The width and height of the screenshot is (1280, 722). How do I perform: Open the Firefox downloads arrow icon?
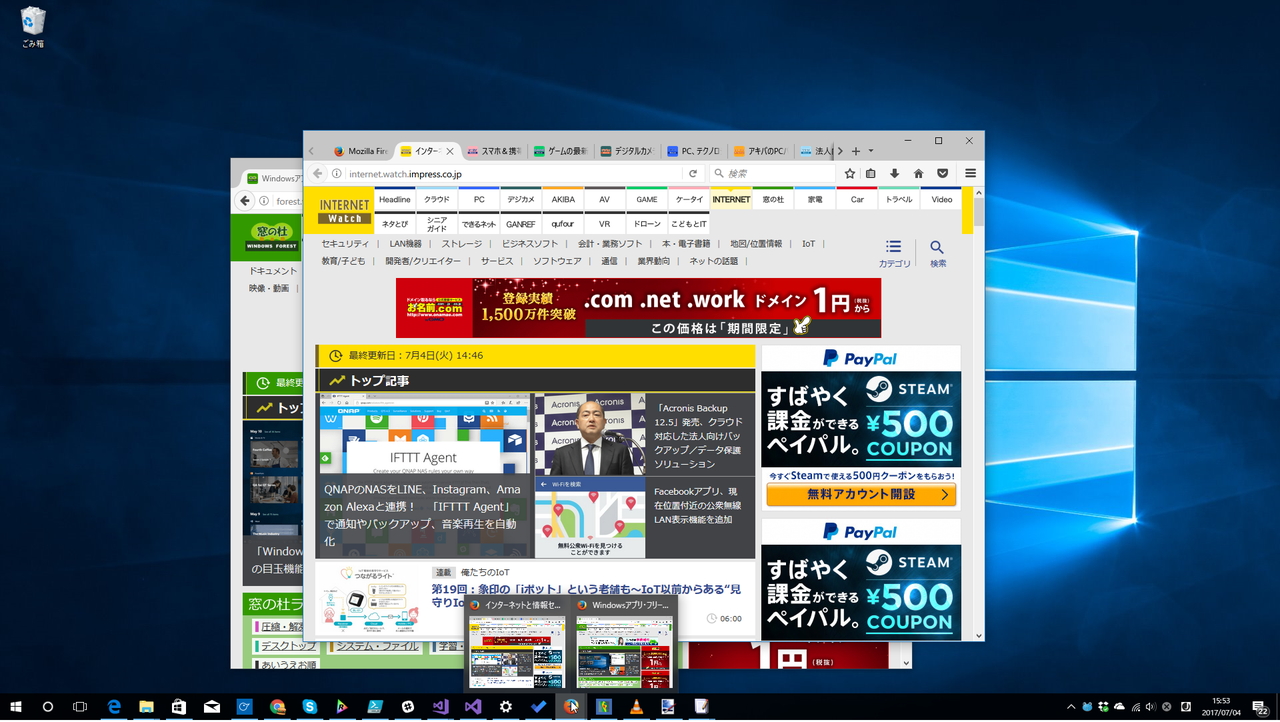(895, 173)
